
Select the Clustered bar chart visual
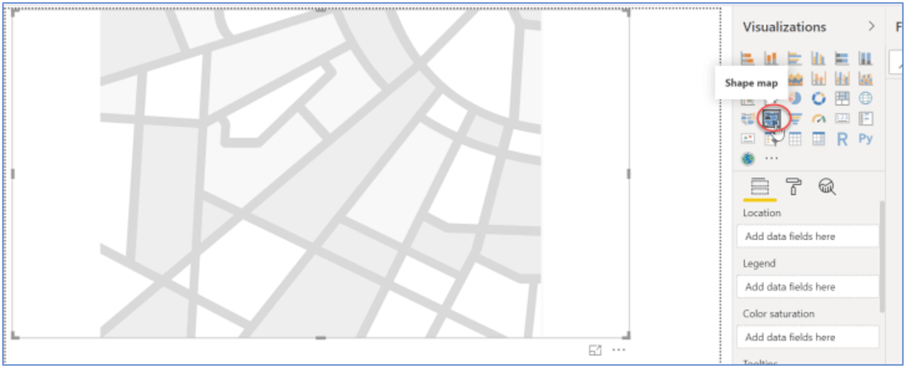(795, 58)
